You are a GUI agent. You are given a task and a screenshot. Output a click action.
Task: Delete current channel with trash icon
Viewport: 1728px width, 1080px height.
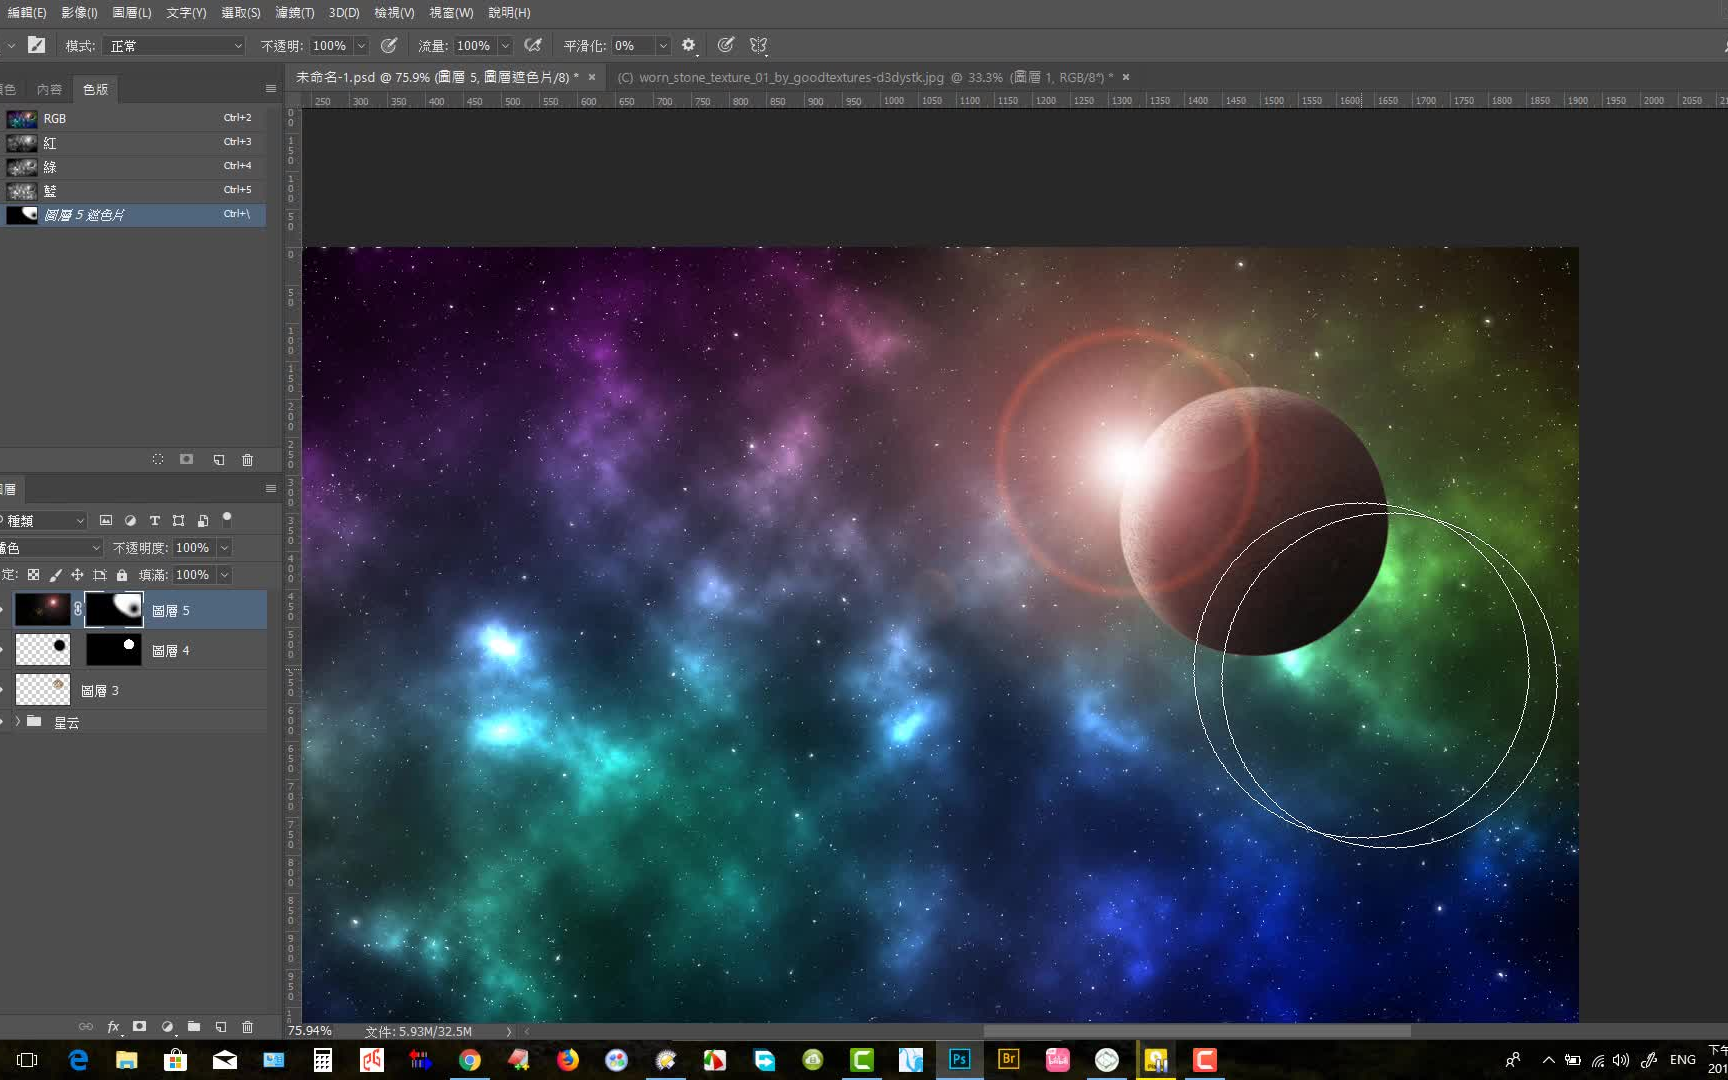(x=247, y=459)
